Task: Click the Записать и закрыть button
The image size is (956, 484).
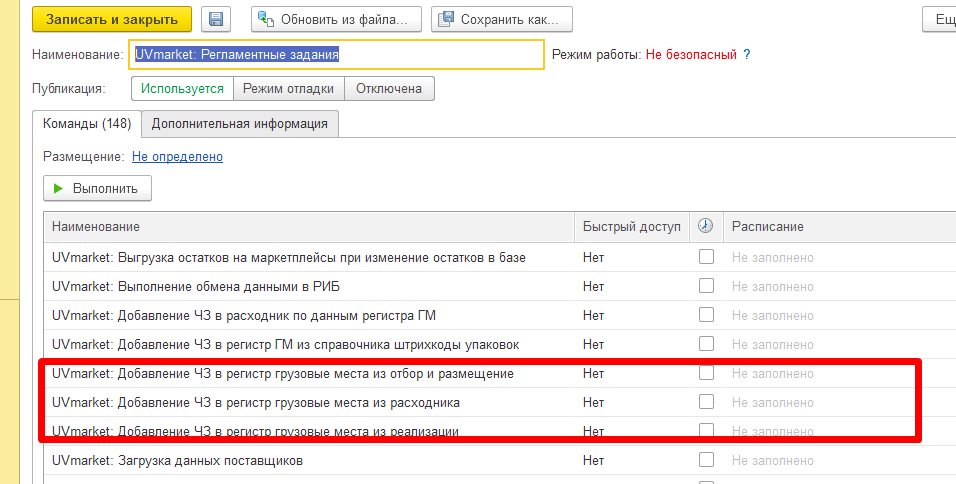Action: (112, 20)
